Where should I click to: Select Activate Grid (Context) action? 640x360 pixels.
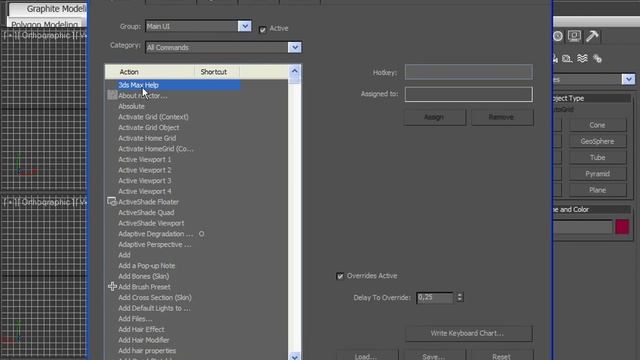click(x=153, y=117)
